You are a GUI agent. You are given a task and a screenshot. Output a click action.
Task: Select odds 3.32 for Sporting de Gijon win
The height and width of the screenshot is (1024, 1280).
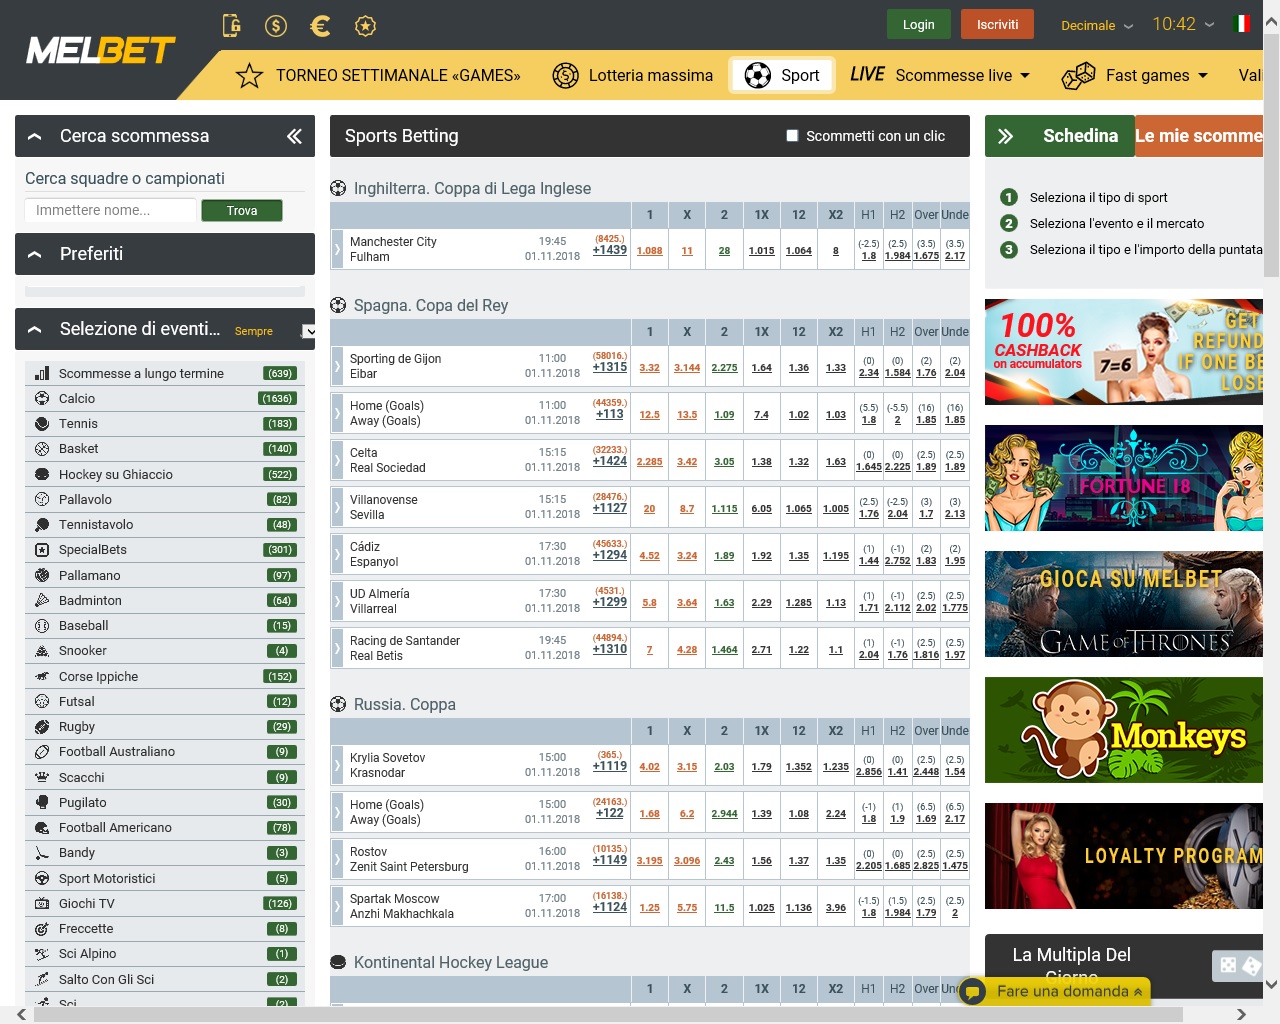(649, 367)
